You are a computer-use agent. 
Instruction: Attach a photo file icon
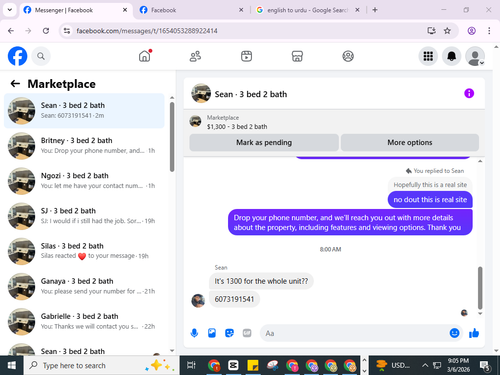(212, 333)
